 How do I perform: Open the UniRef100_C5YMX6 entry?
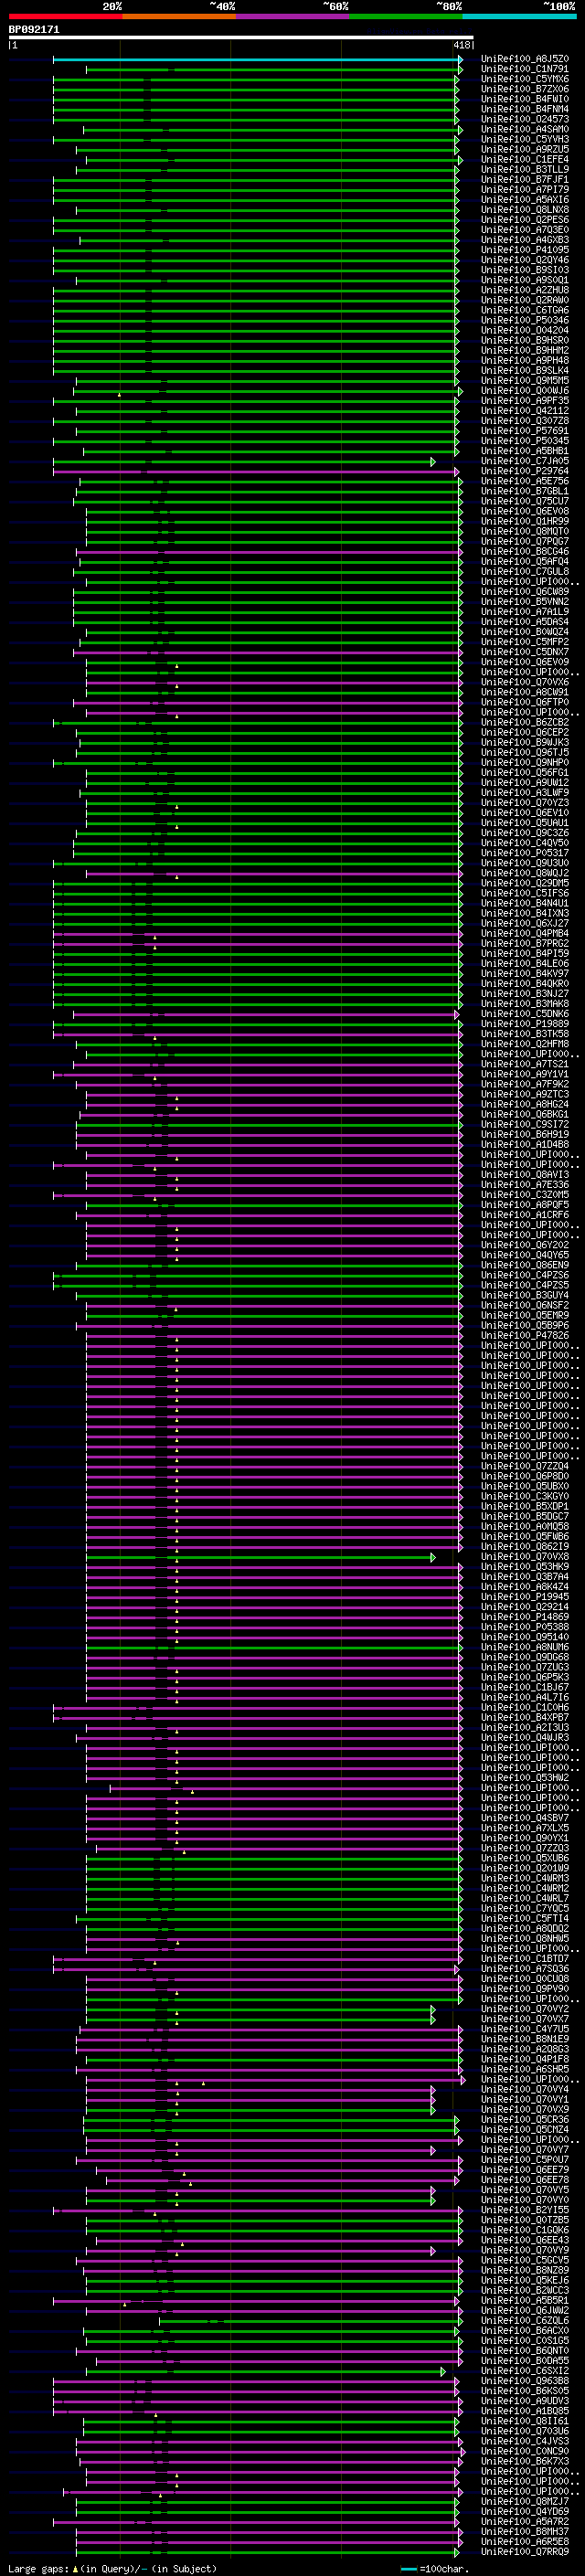click(x=524, y=79)
